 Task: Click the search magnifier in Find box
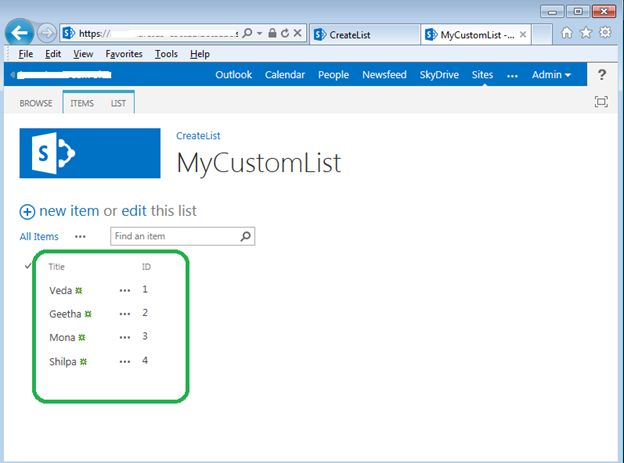(x=246, y=236)
